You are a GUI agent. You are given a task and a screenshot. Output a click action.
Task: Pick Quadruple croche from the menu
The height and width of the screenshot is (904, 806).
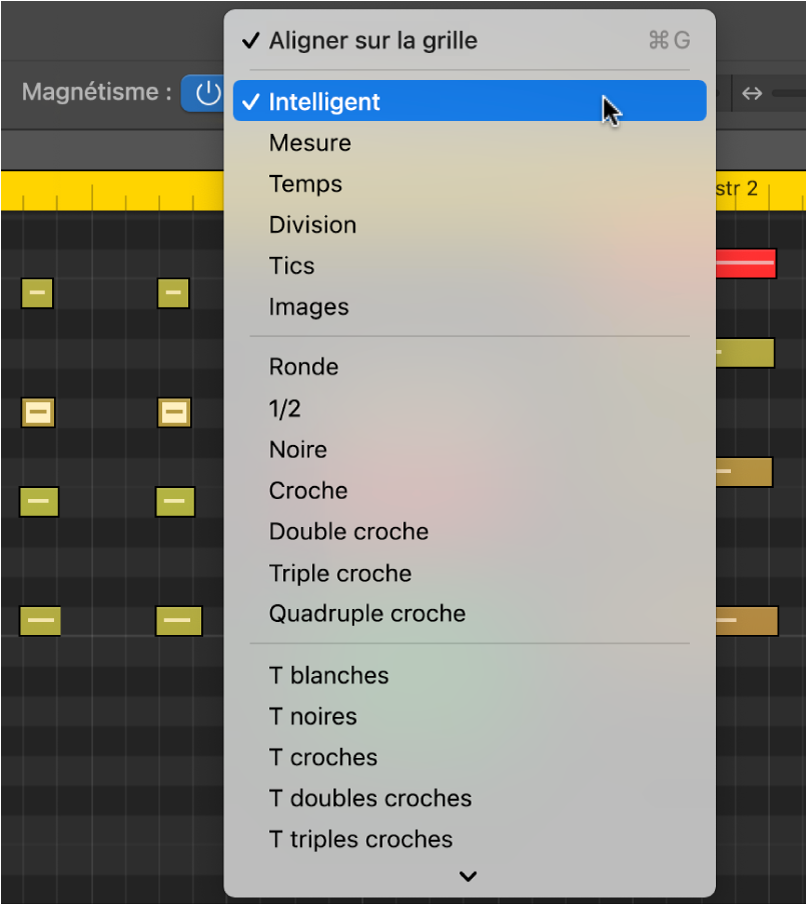click(x=366, y=614)
